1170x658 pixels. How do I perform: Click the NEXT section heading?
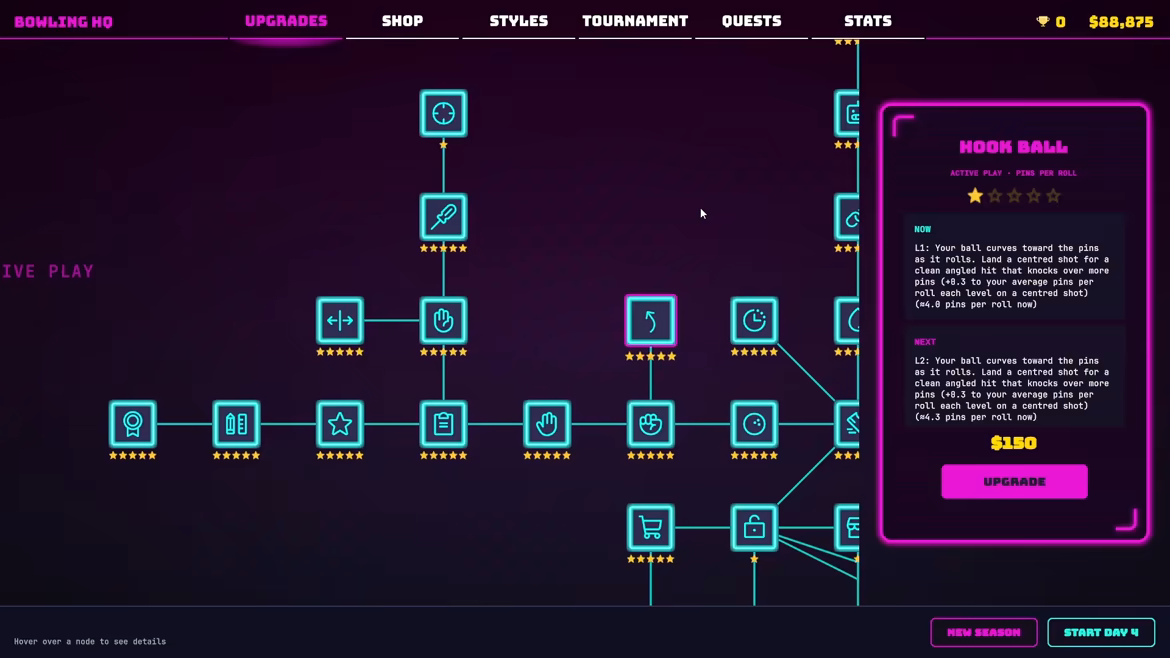[x=925, y=342]
